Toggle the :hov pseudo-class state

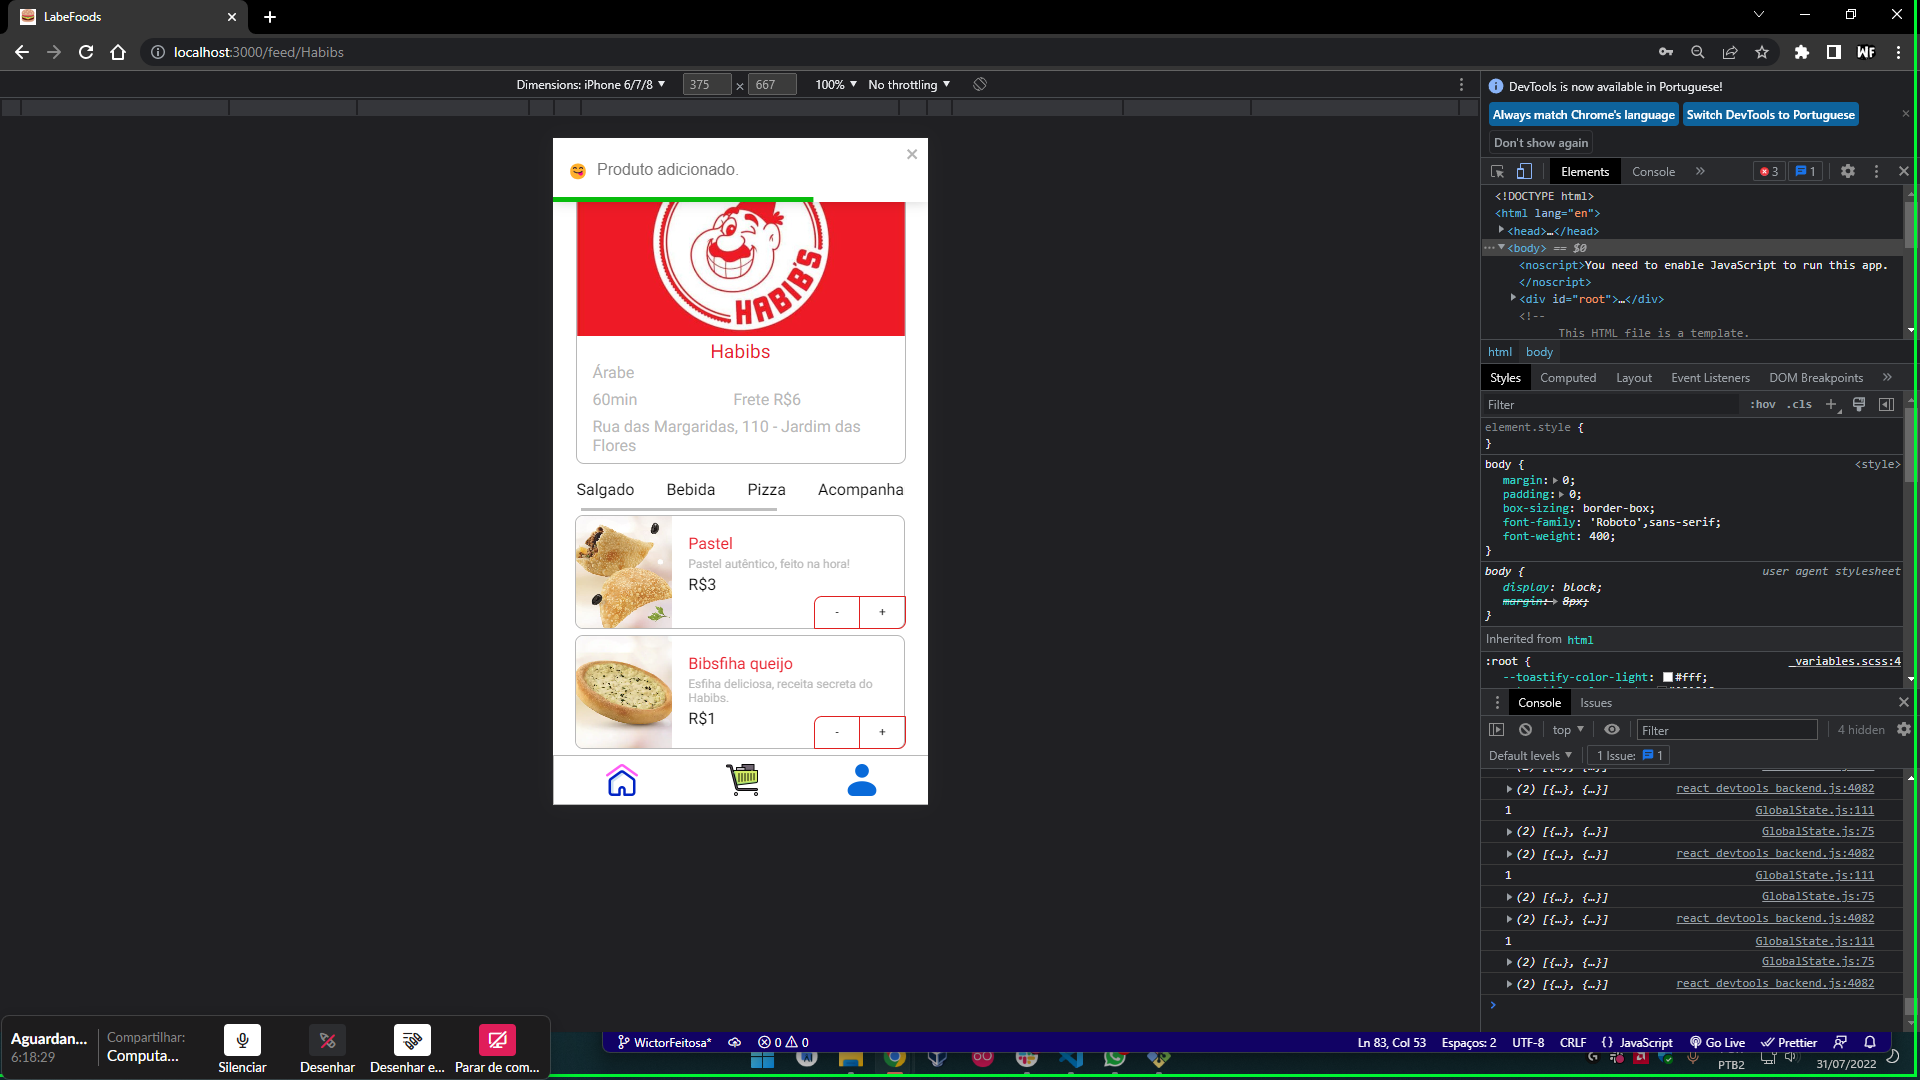tap(1763, 404)
